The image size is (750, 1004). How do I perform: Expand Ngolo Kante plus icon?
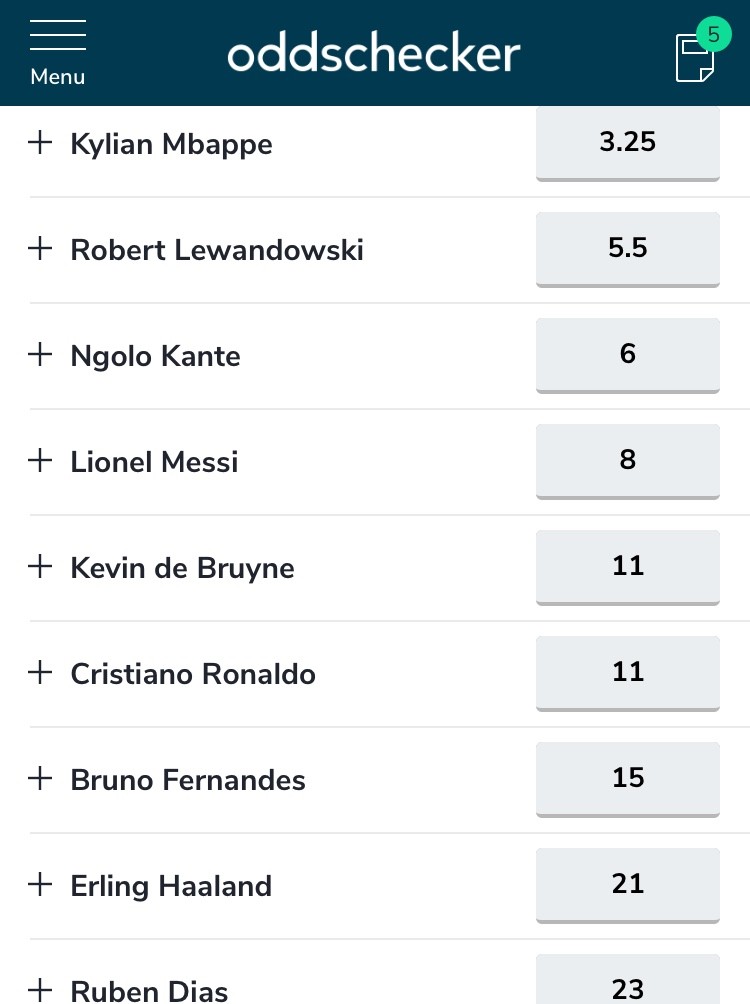pyautogui.click(x=40, y=354)
